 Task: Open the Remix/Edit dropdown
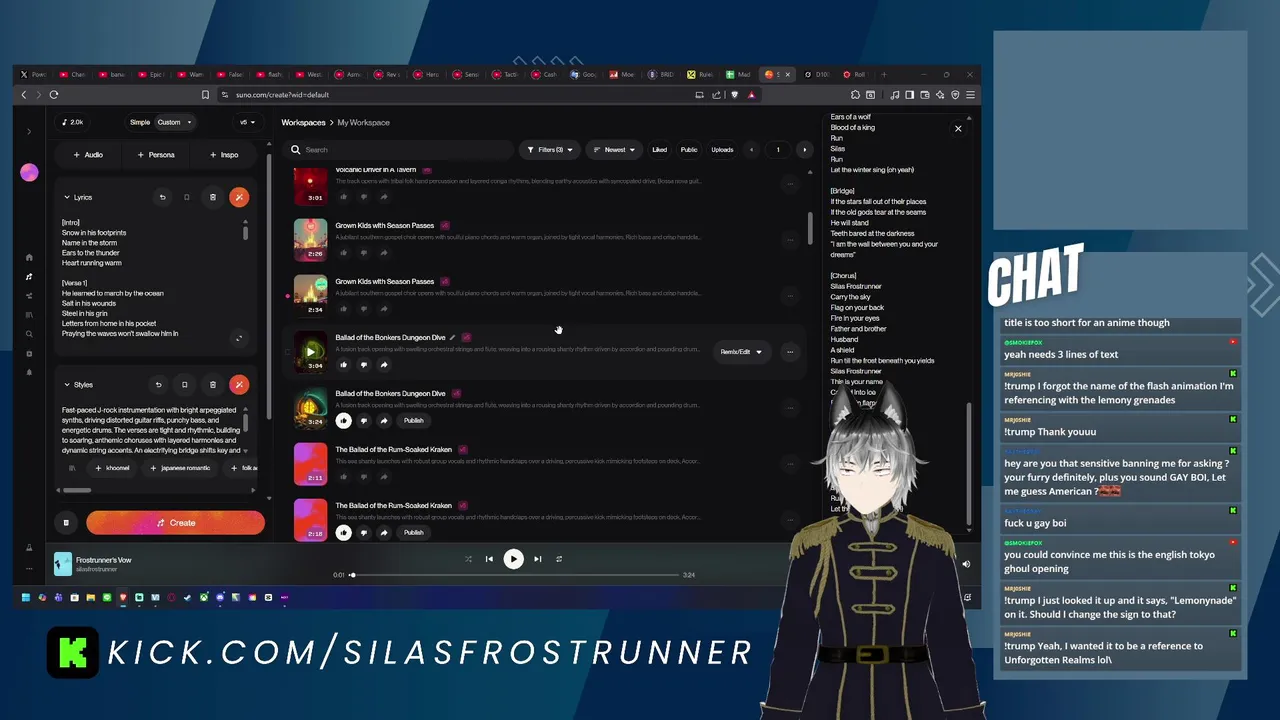click(741, 352)
